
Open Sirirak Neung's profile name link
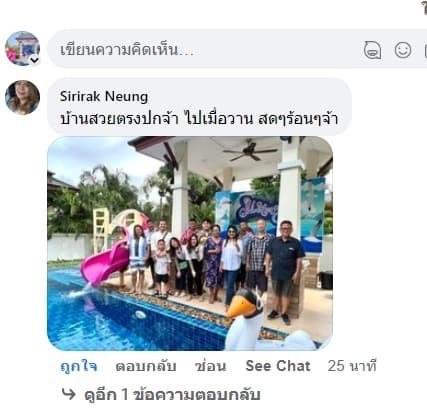[x=104, y=96]
